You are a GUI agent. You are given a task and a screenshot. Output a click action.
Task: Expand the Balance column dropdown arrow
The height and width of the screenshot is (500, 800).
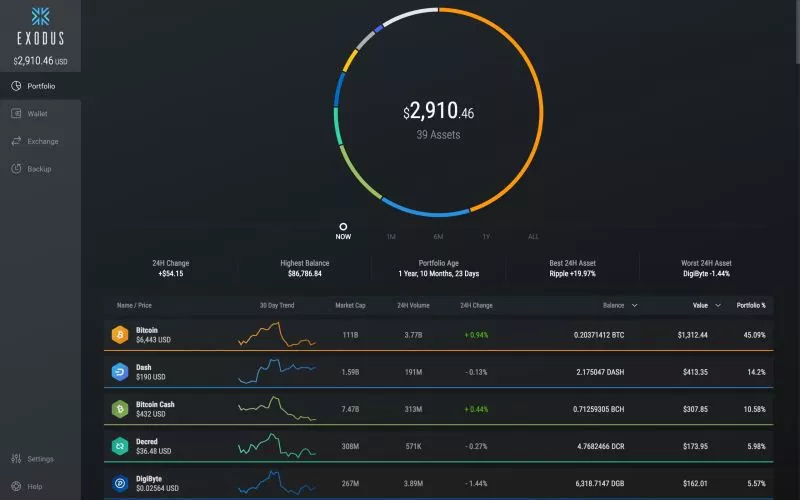[x=635, y=305]
